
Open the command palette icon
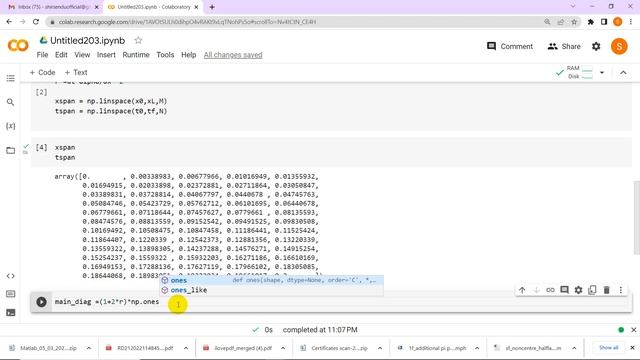tap(11, 294)
